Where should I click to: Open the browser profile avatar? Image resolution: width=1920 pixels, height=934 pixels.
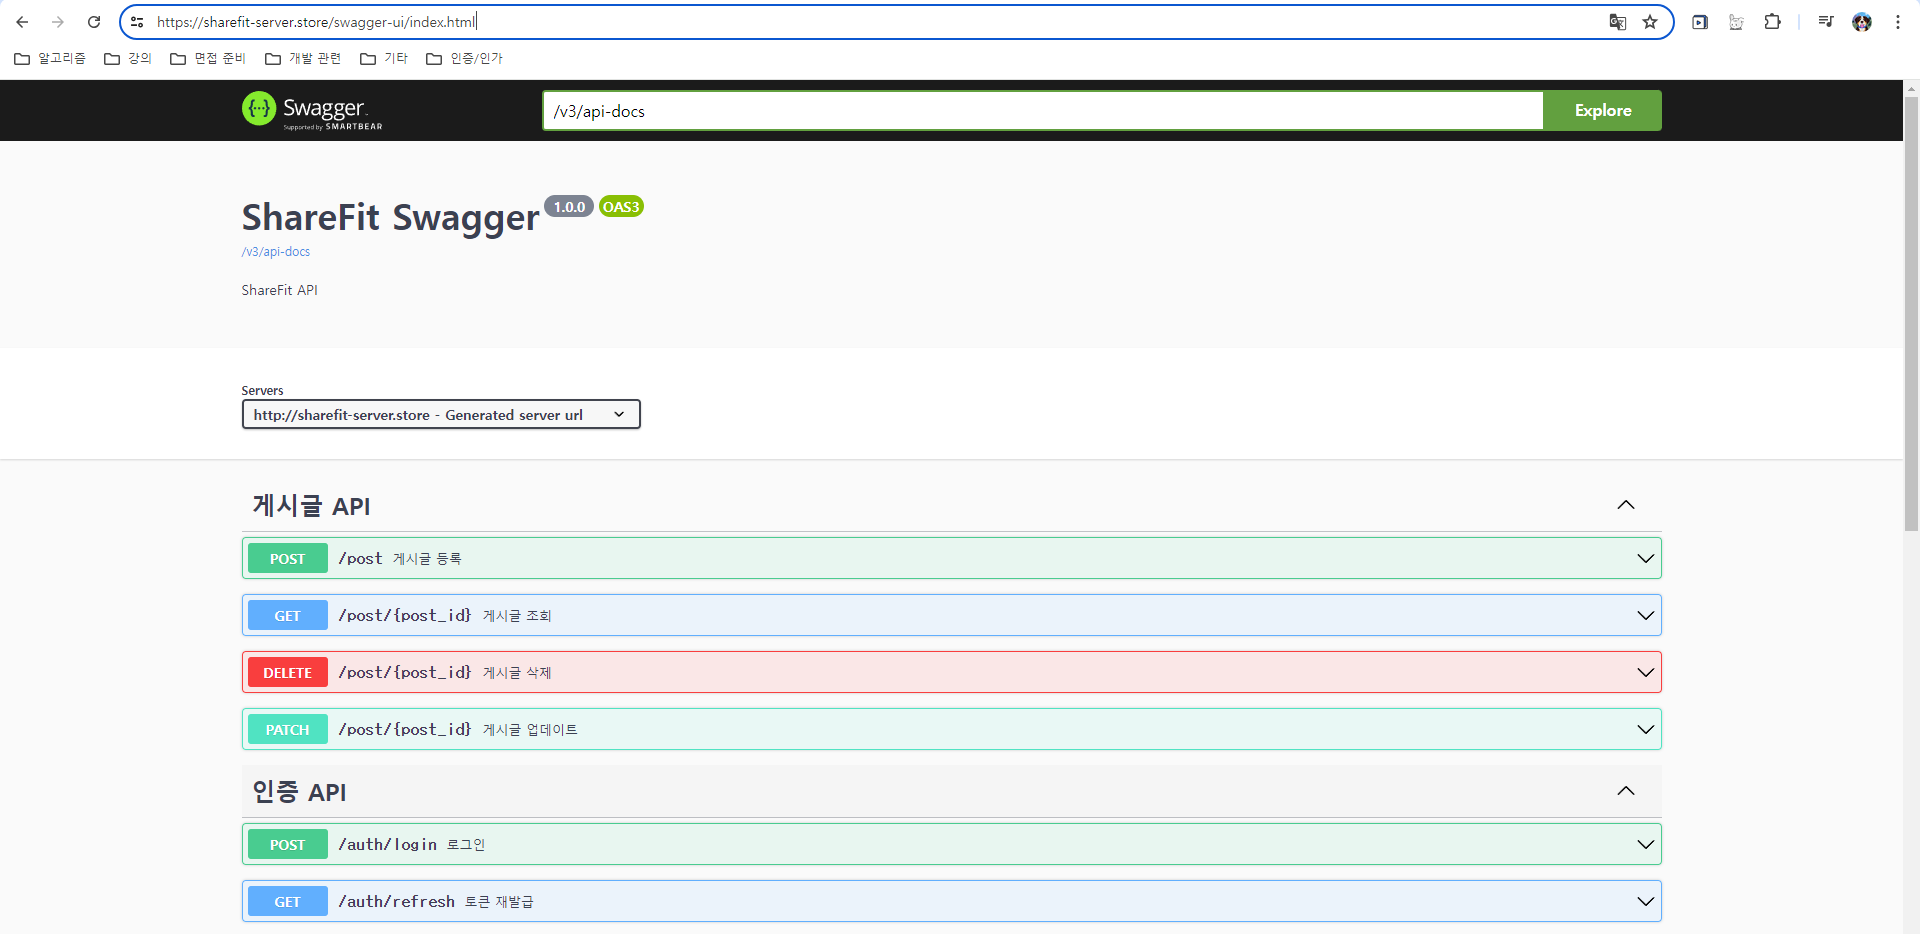[x=1862, y=22]
